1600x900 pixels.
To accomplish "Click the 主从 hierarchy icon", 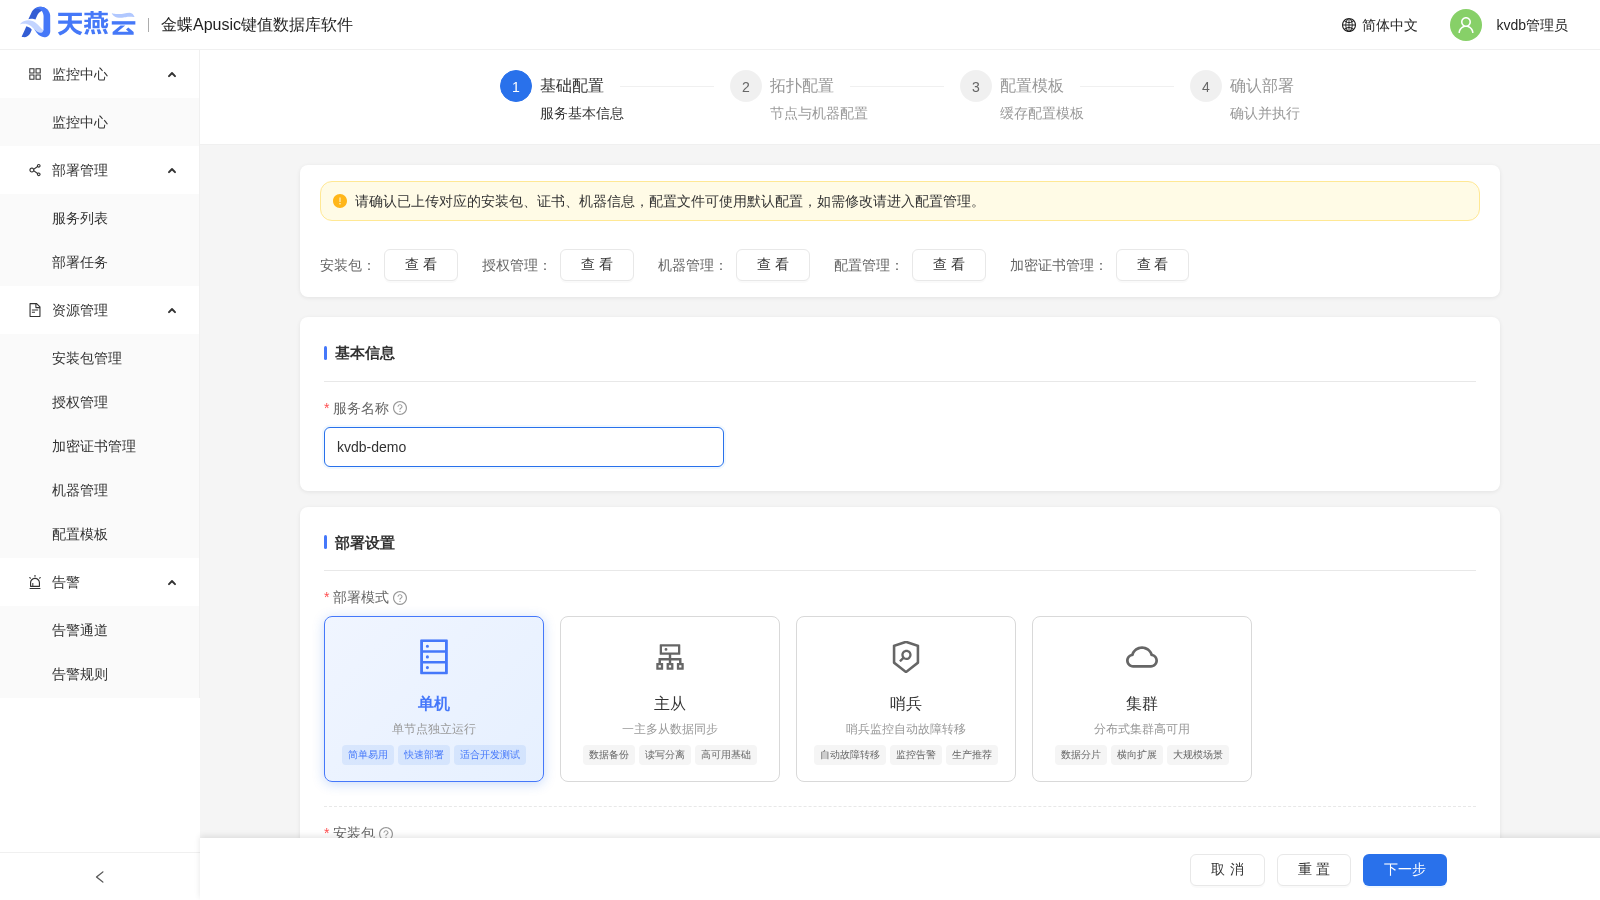I will click(x=670, y=657).
